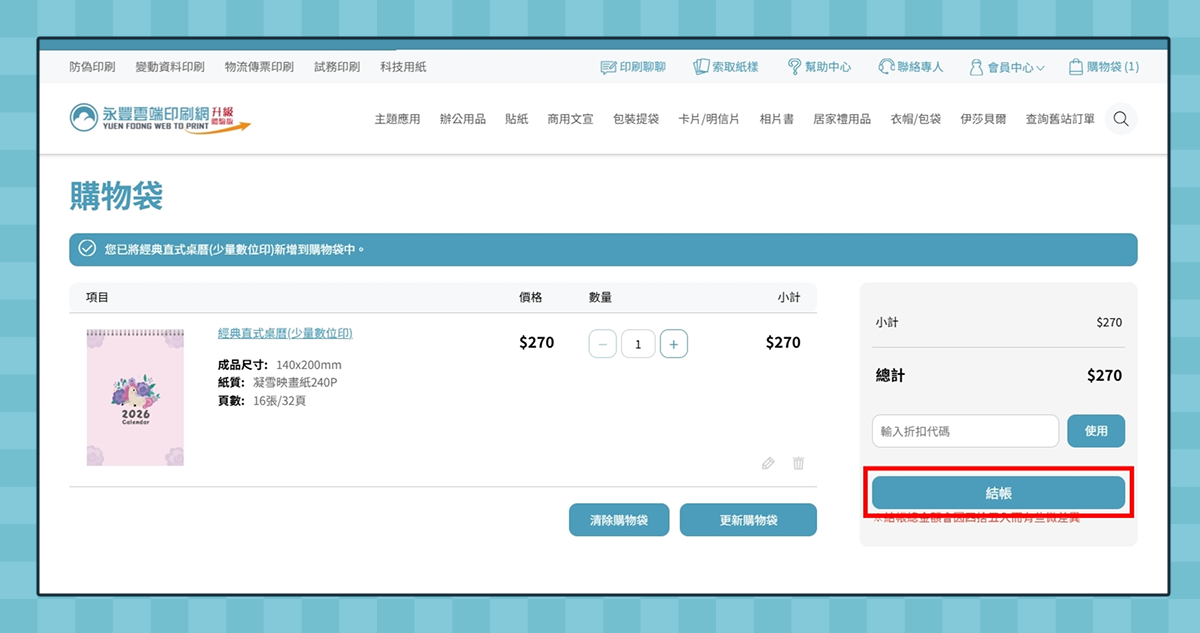The image size is (1200, 633).
Task: Select 居家禮用品 category menu
Action: click(842, 119)
